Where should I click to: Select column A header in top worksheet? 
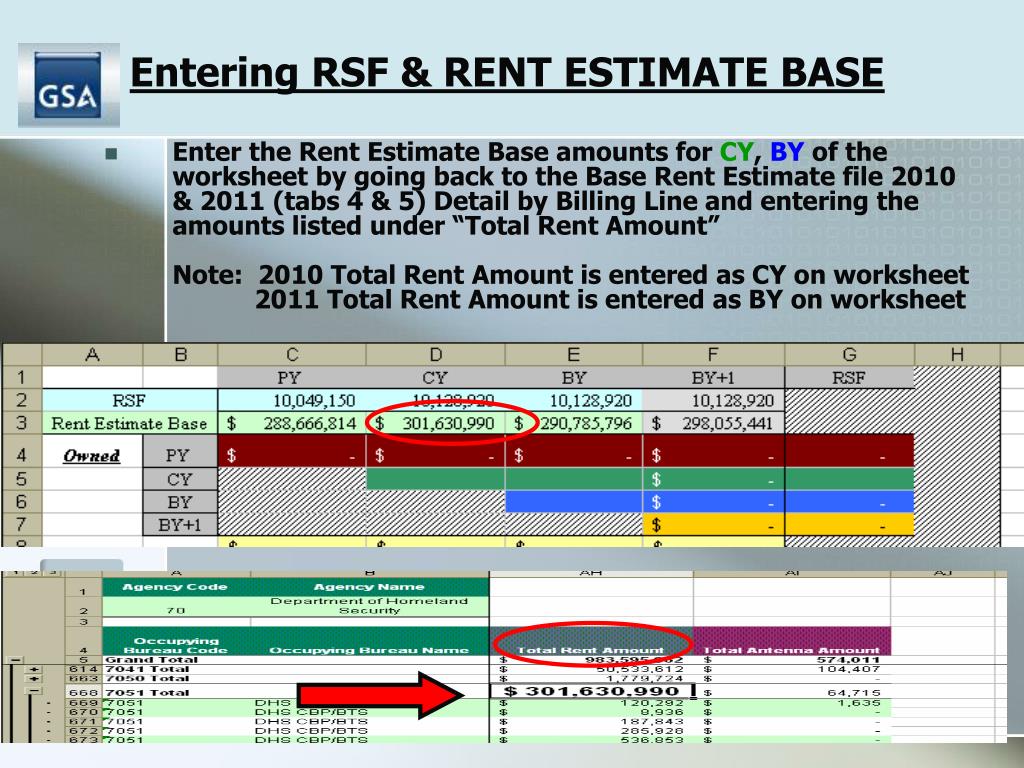(92, 355)
